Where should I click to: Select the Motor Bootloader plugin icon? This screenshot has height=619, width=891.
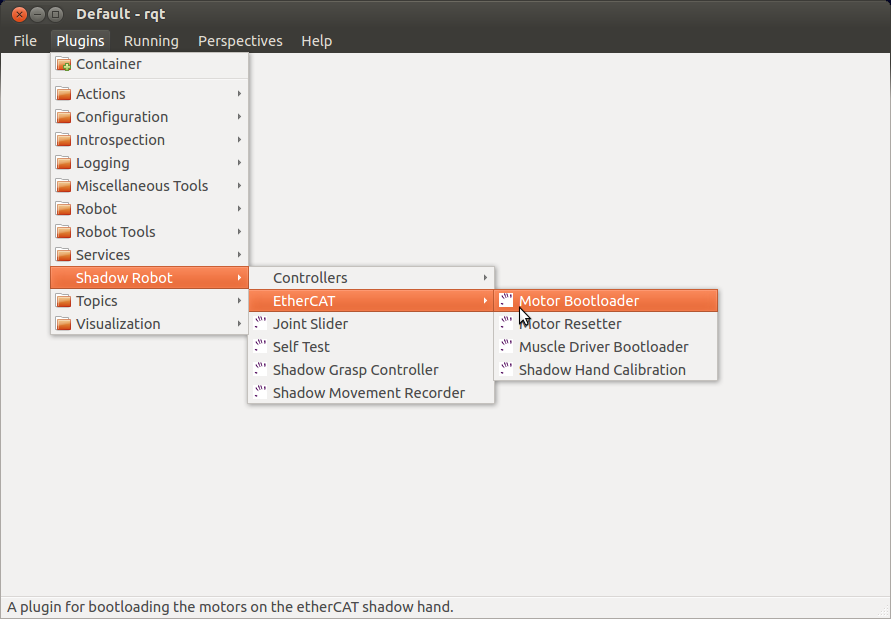click(x=506, y=300)
